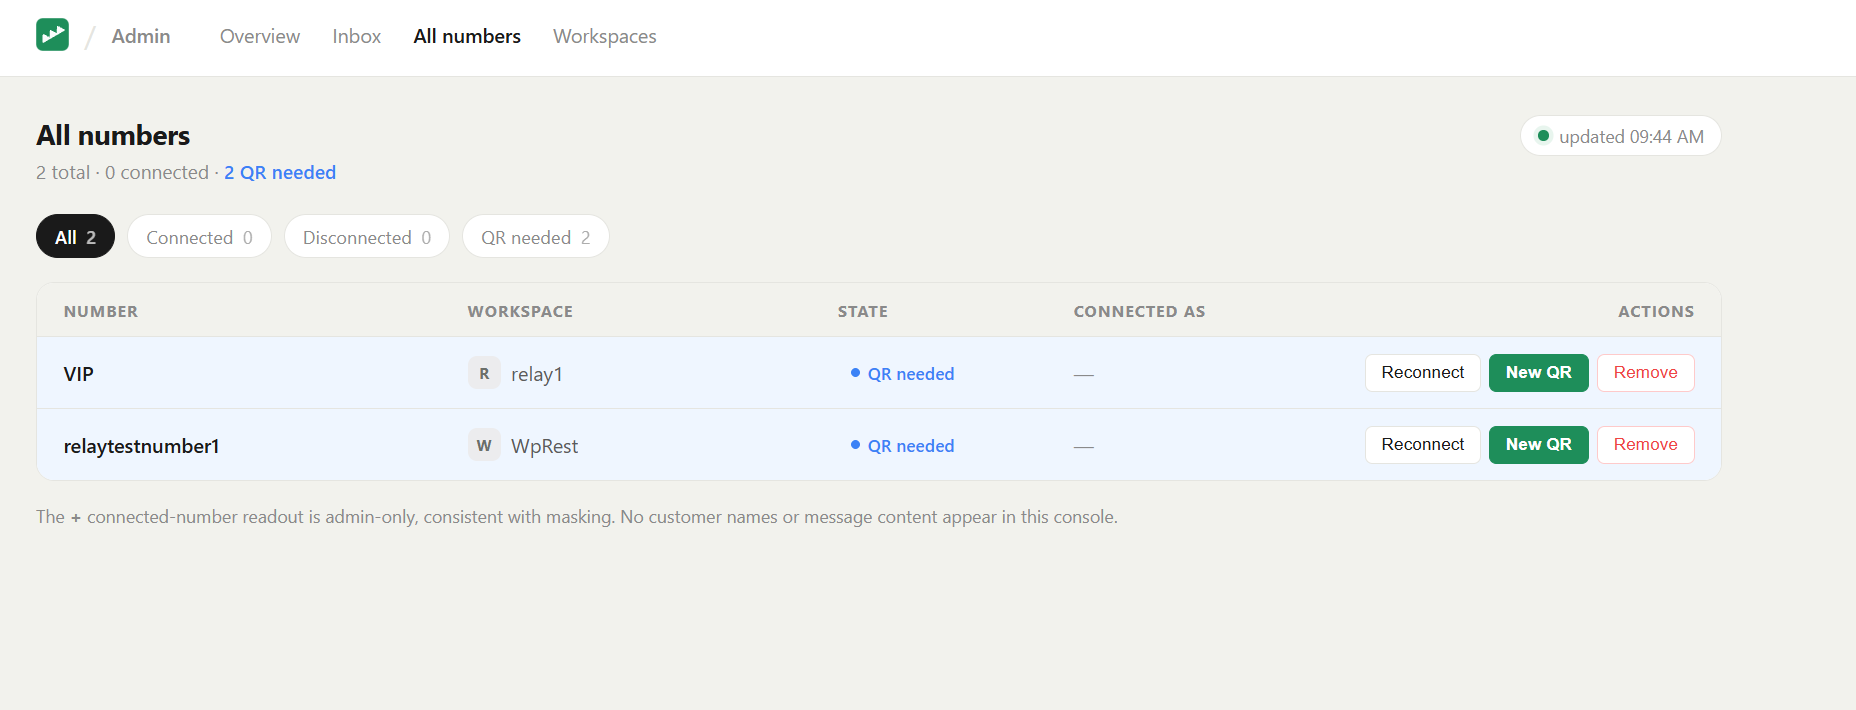The width and height of the screenshot is (1856, 710).
Task: Click the green status dot beside updated time
Action: (1543, 136)
